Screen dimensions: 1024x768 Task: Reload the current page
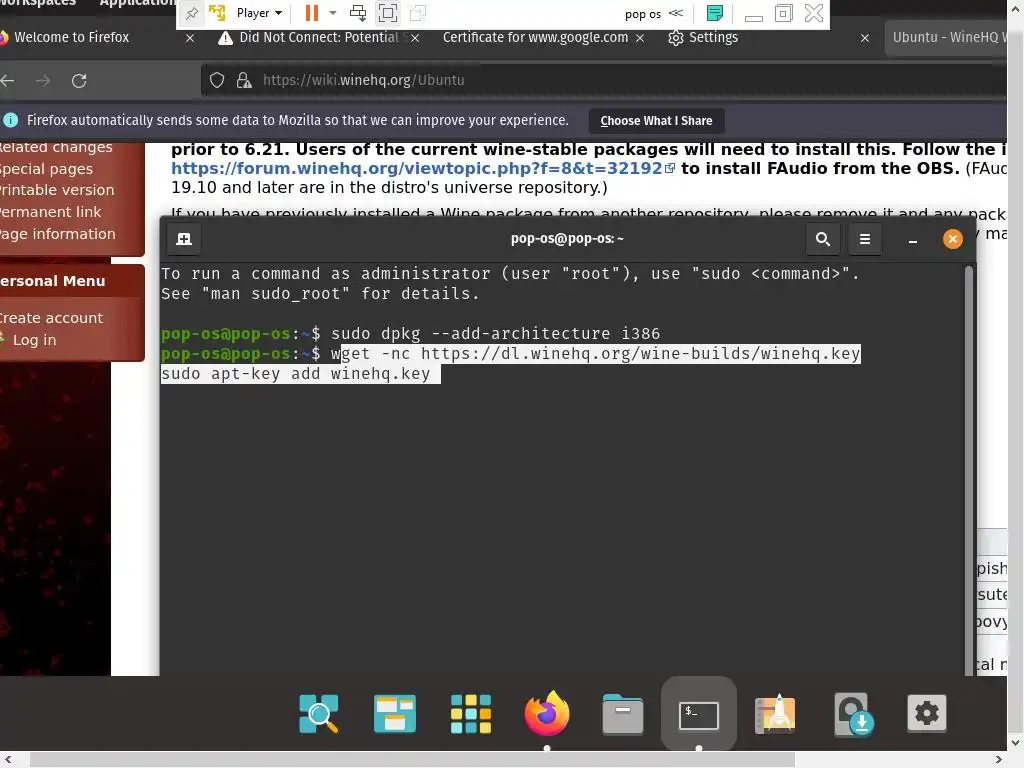79,80
